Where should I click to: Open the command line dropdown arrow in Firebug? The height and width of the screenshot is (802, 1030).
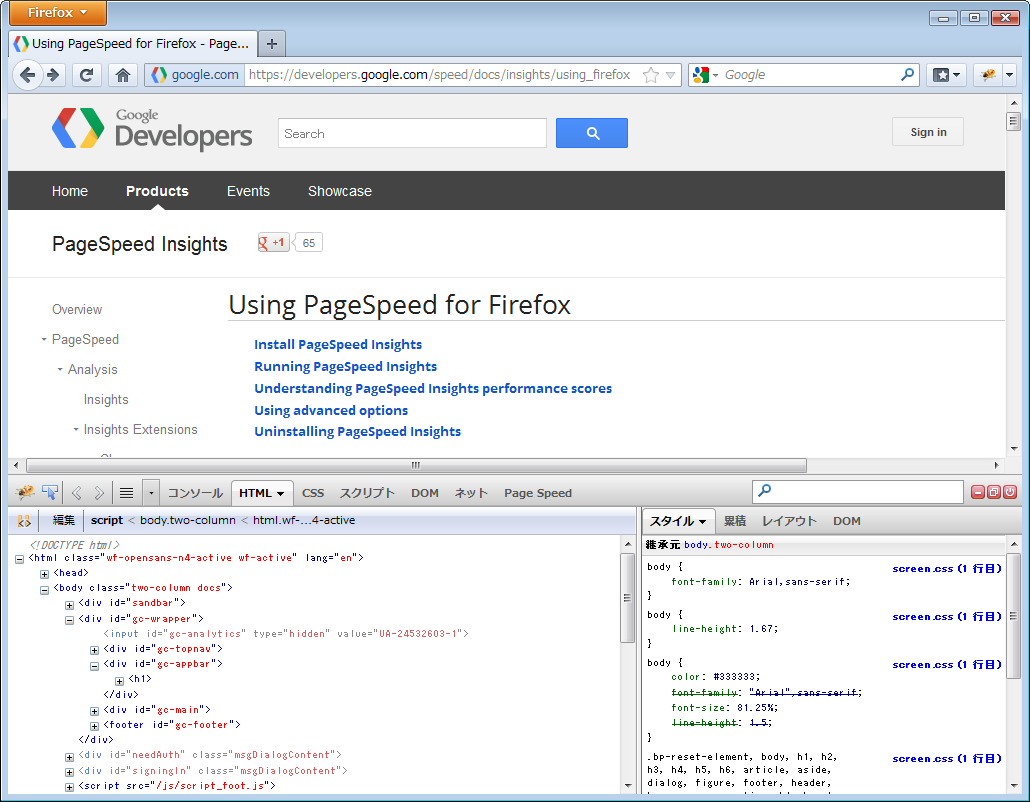151,493
